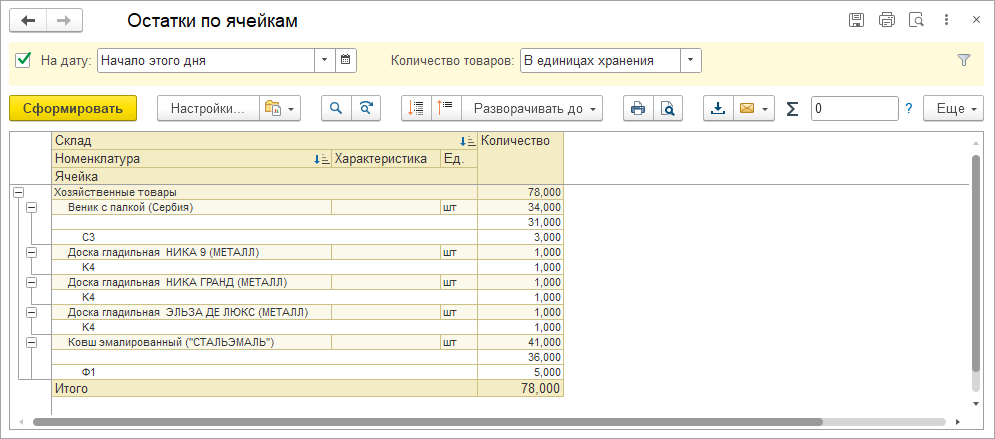Click the scroll right arrow of horizontal scrollbar
Viewport: 995px width, 439px height.
click(x=958, y=422)
